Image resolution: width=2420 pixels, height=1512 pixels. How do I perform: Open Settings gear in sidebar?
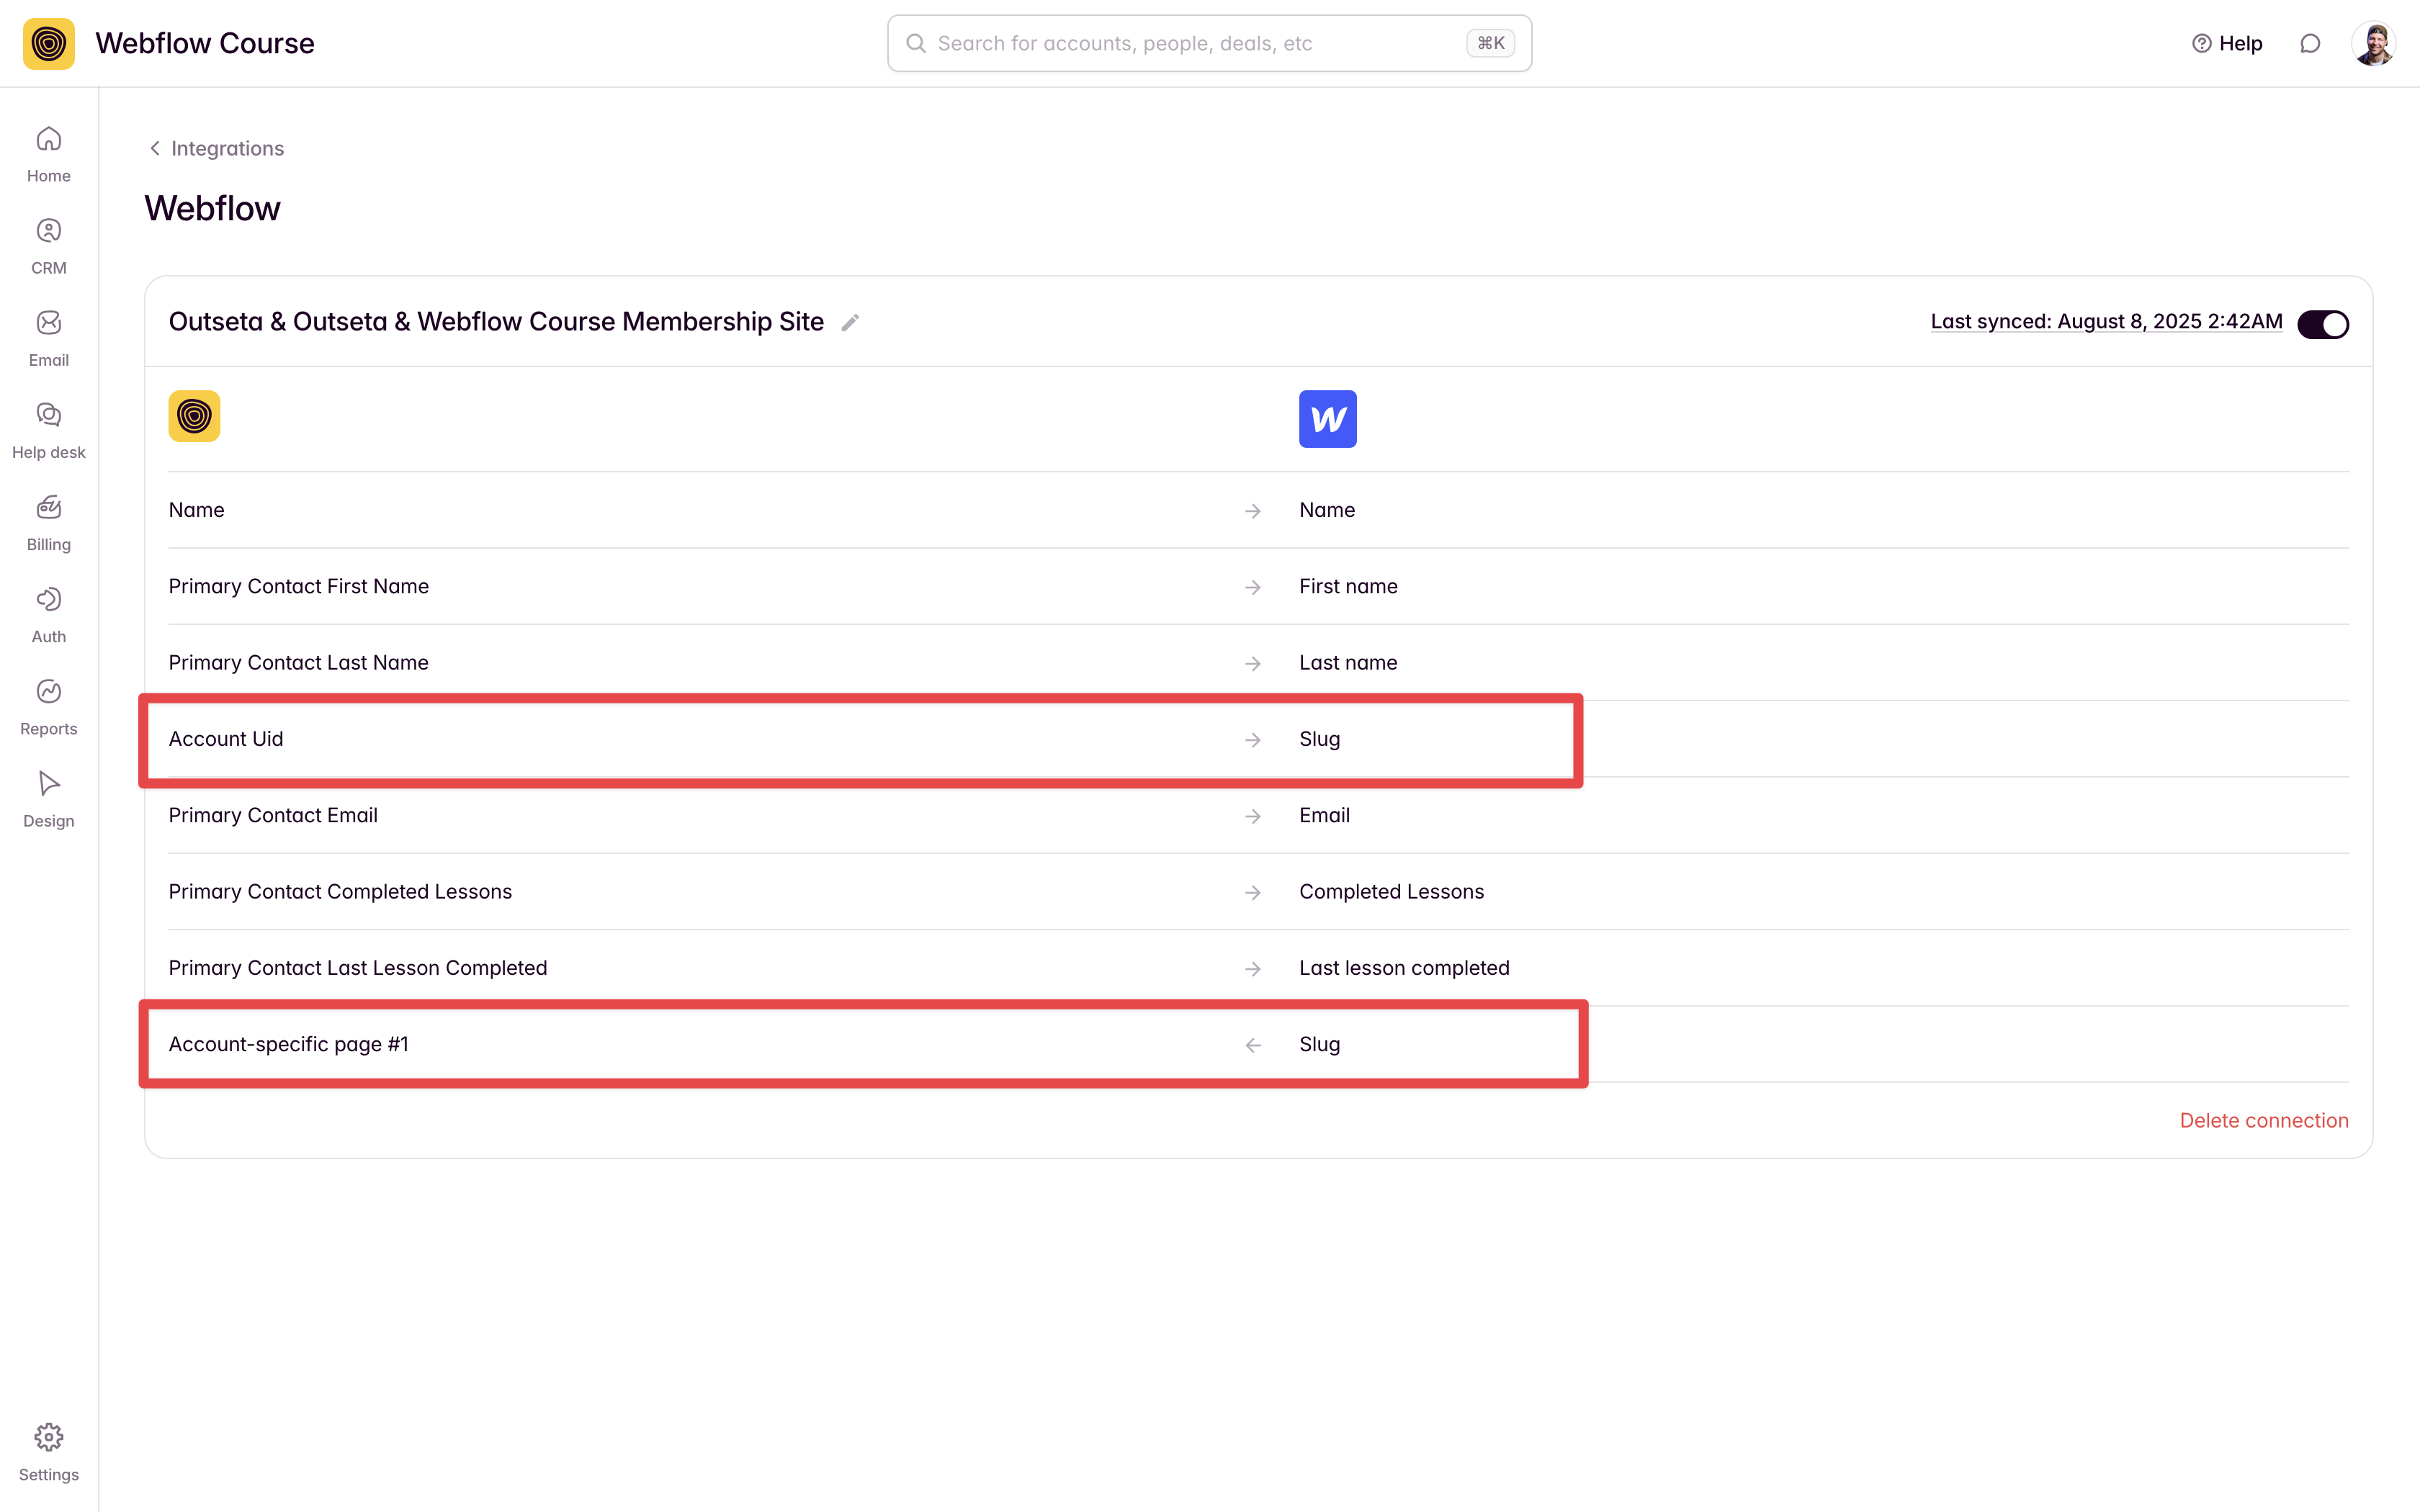[x=48, y=1451]
